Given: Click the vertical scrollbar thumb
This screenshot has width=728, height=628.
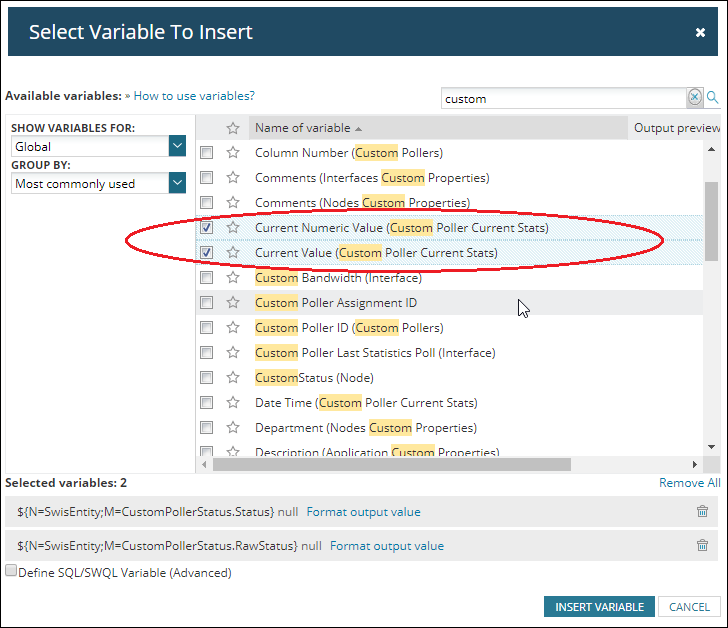Looking at the screenshot, I should point(711,221).
